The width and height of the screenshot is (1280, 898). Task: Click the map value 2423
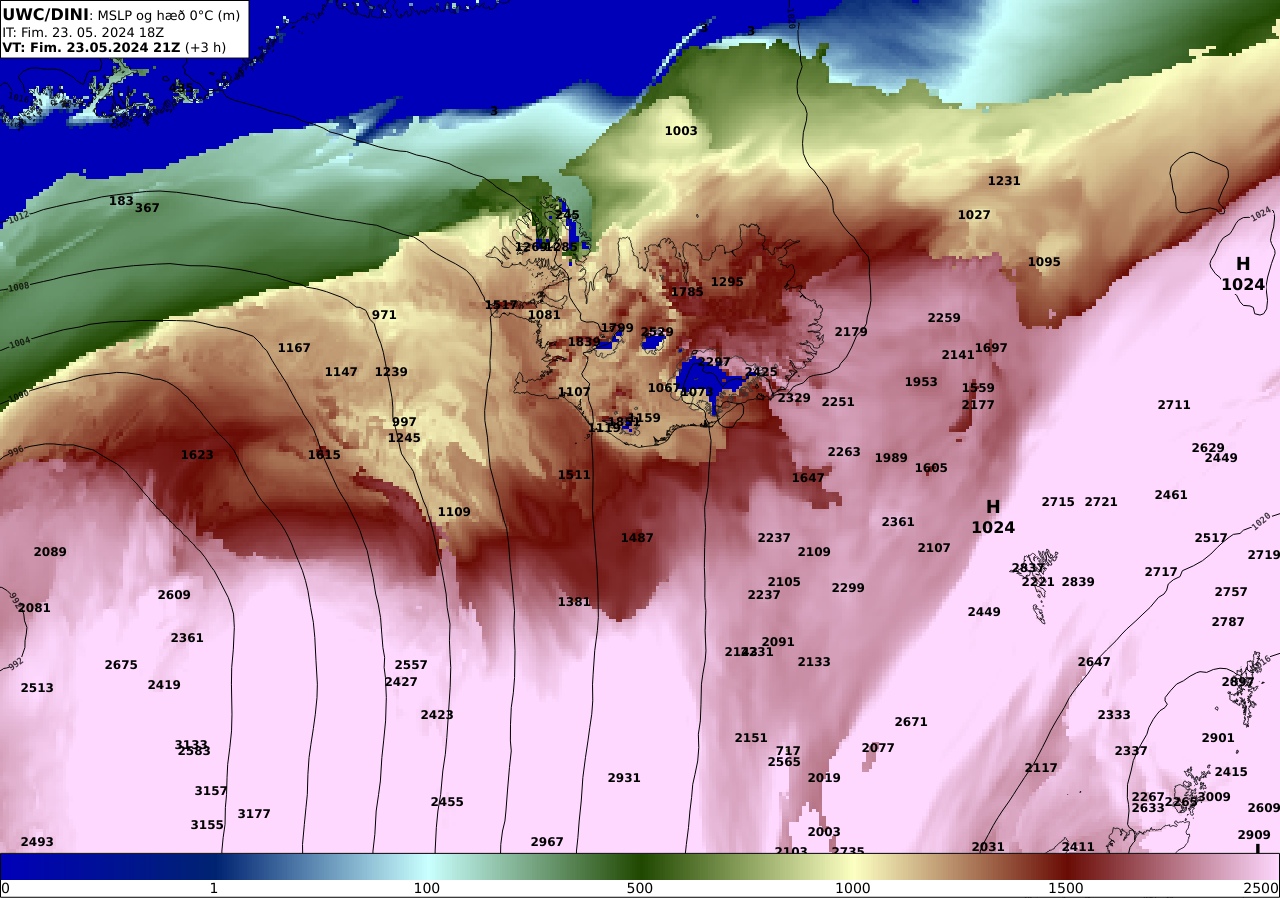[437, 715]
